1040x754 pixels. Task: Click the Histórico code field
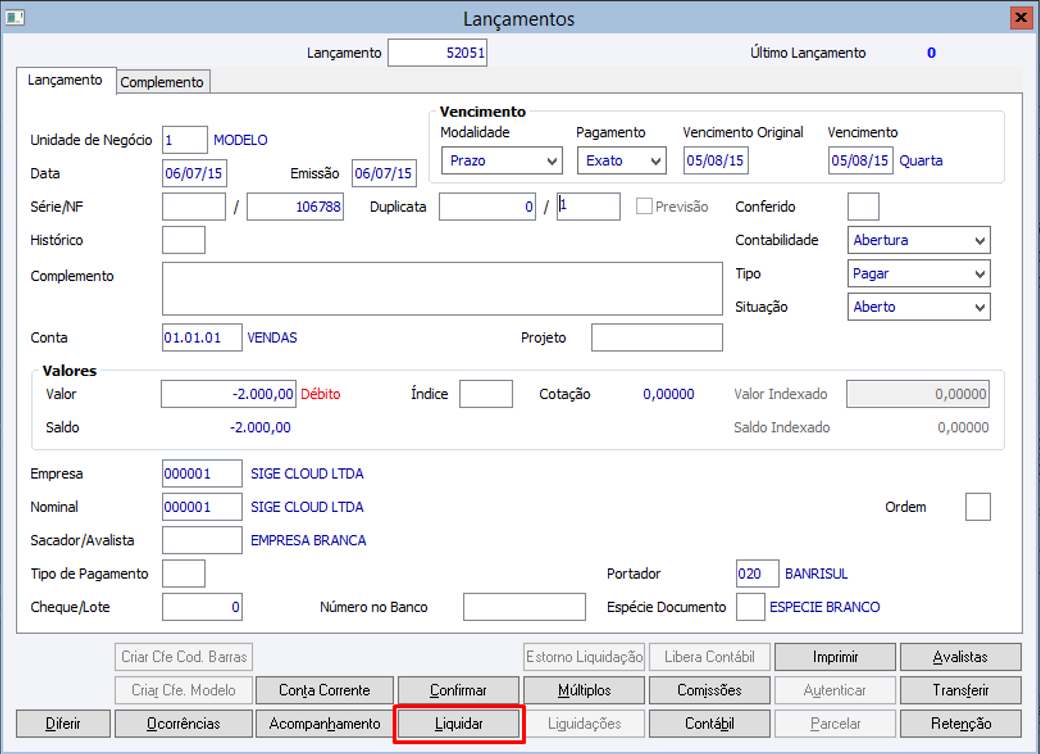[x=184, y=240]
